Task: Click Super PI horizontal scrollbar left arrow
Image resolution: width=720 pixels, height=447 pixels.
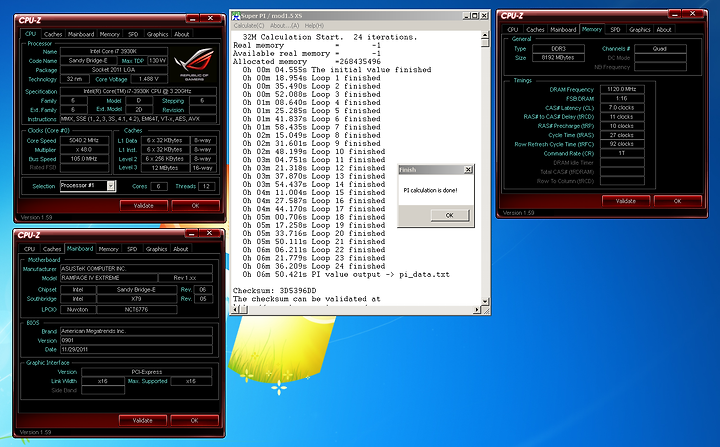Action: click(x=233, y=310)
